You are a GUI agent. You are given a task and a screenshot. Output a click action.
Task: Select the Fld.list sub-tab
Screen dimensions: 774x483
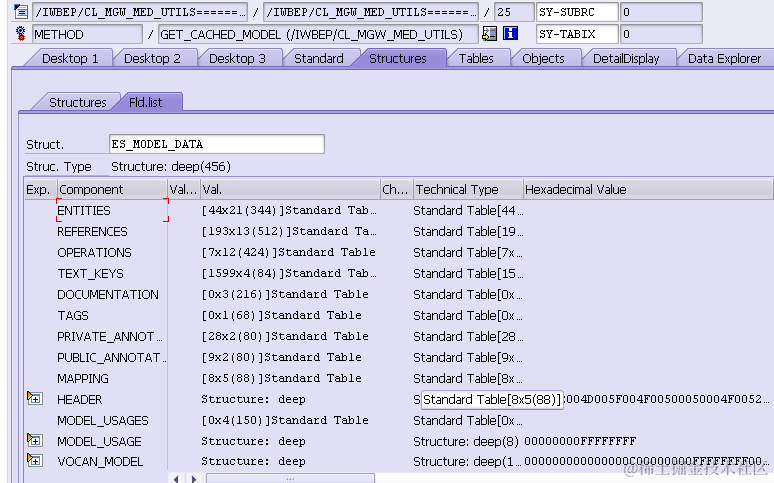146,102
